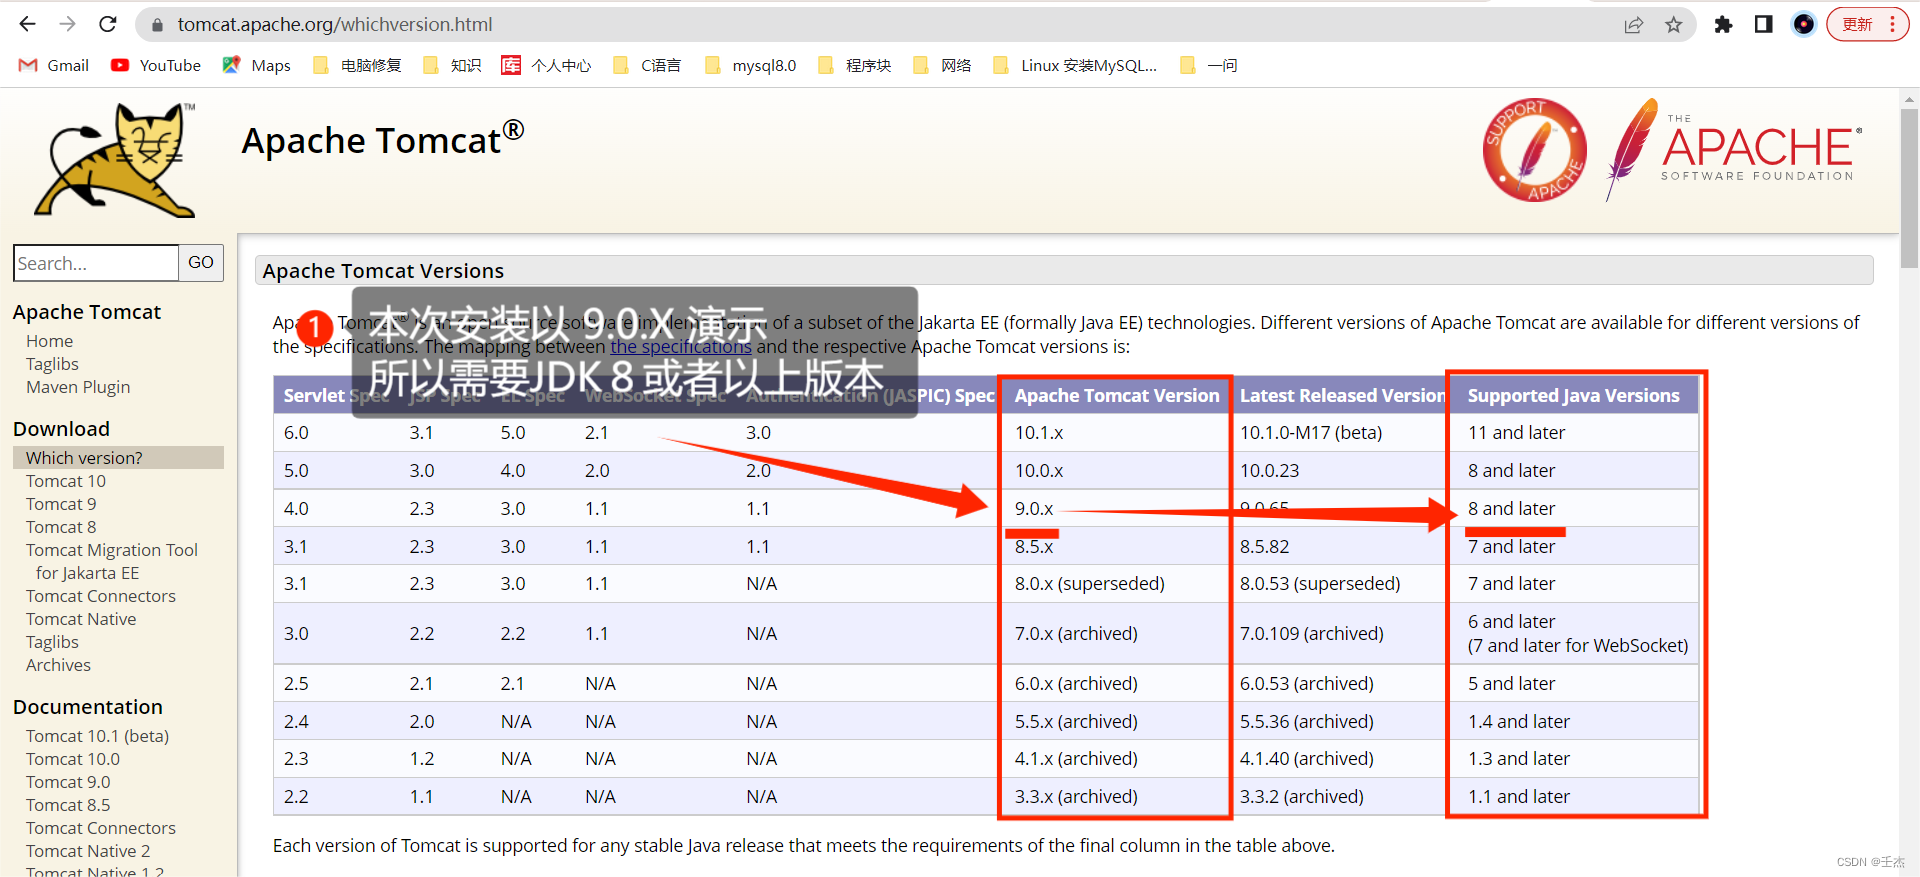This screenshot has height=877, width=1920.
Task: Go forward in browser history
Action: click(x=68, y=24)
